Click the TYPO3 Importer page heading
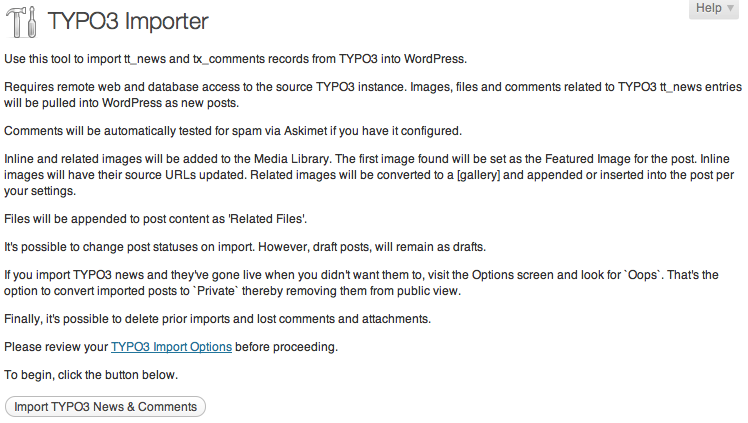 (x=143, y=22)
